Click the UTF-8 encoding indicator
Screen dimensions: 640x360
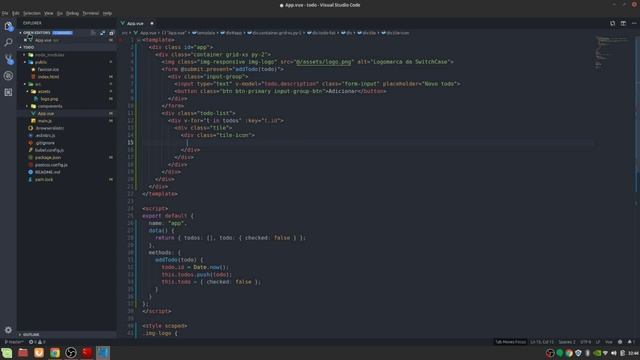tap(586, 342)
